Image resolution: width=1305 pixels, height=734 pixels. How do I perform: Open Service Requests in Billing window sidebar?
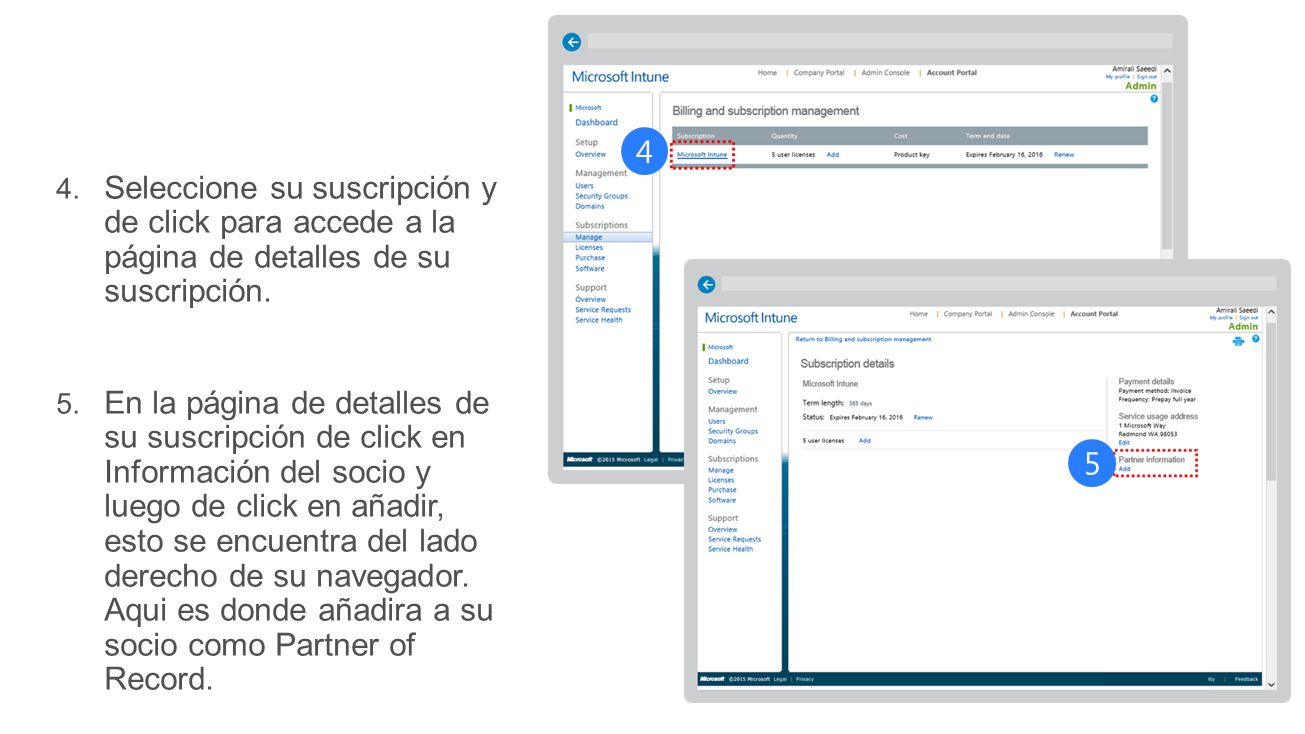pyautogui.click(x=603, y=310)
